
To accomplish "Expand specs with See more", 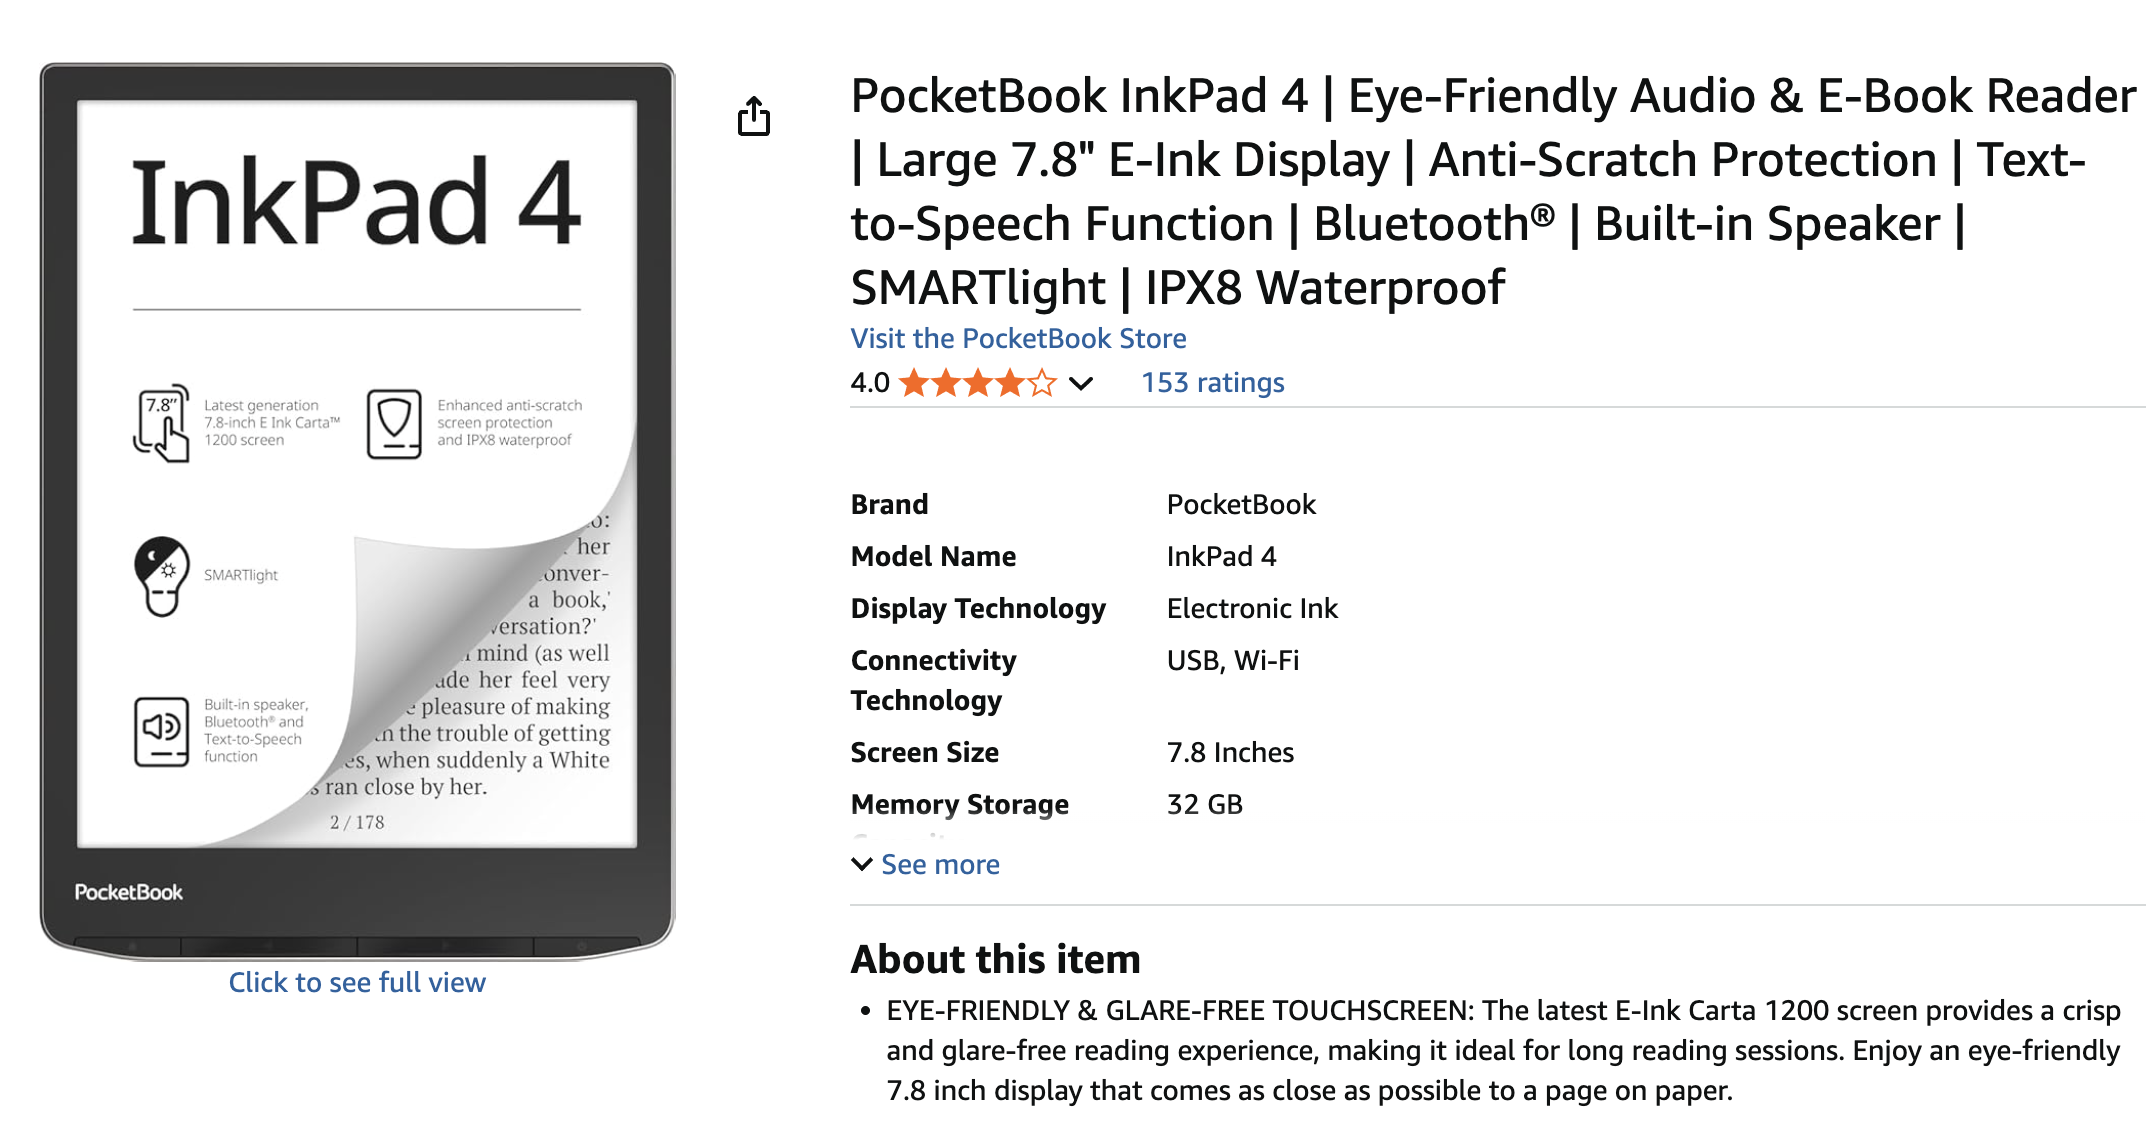I will tap(940, 864).
